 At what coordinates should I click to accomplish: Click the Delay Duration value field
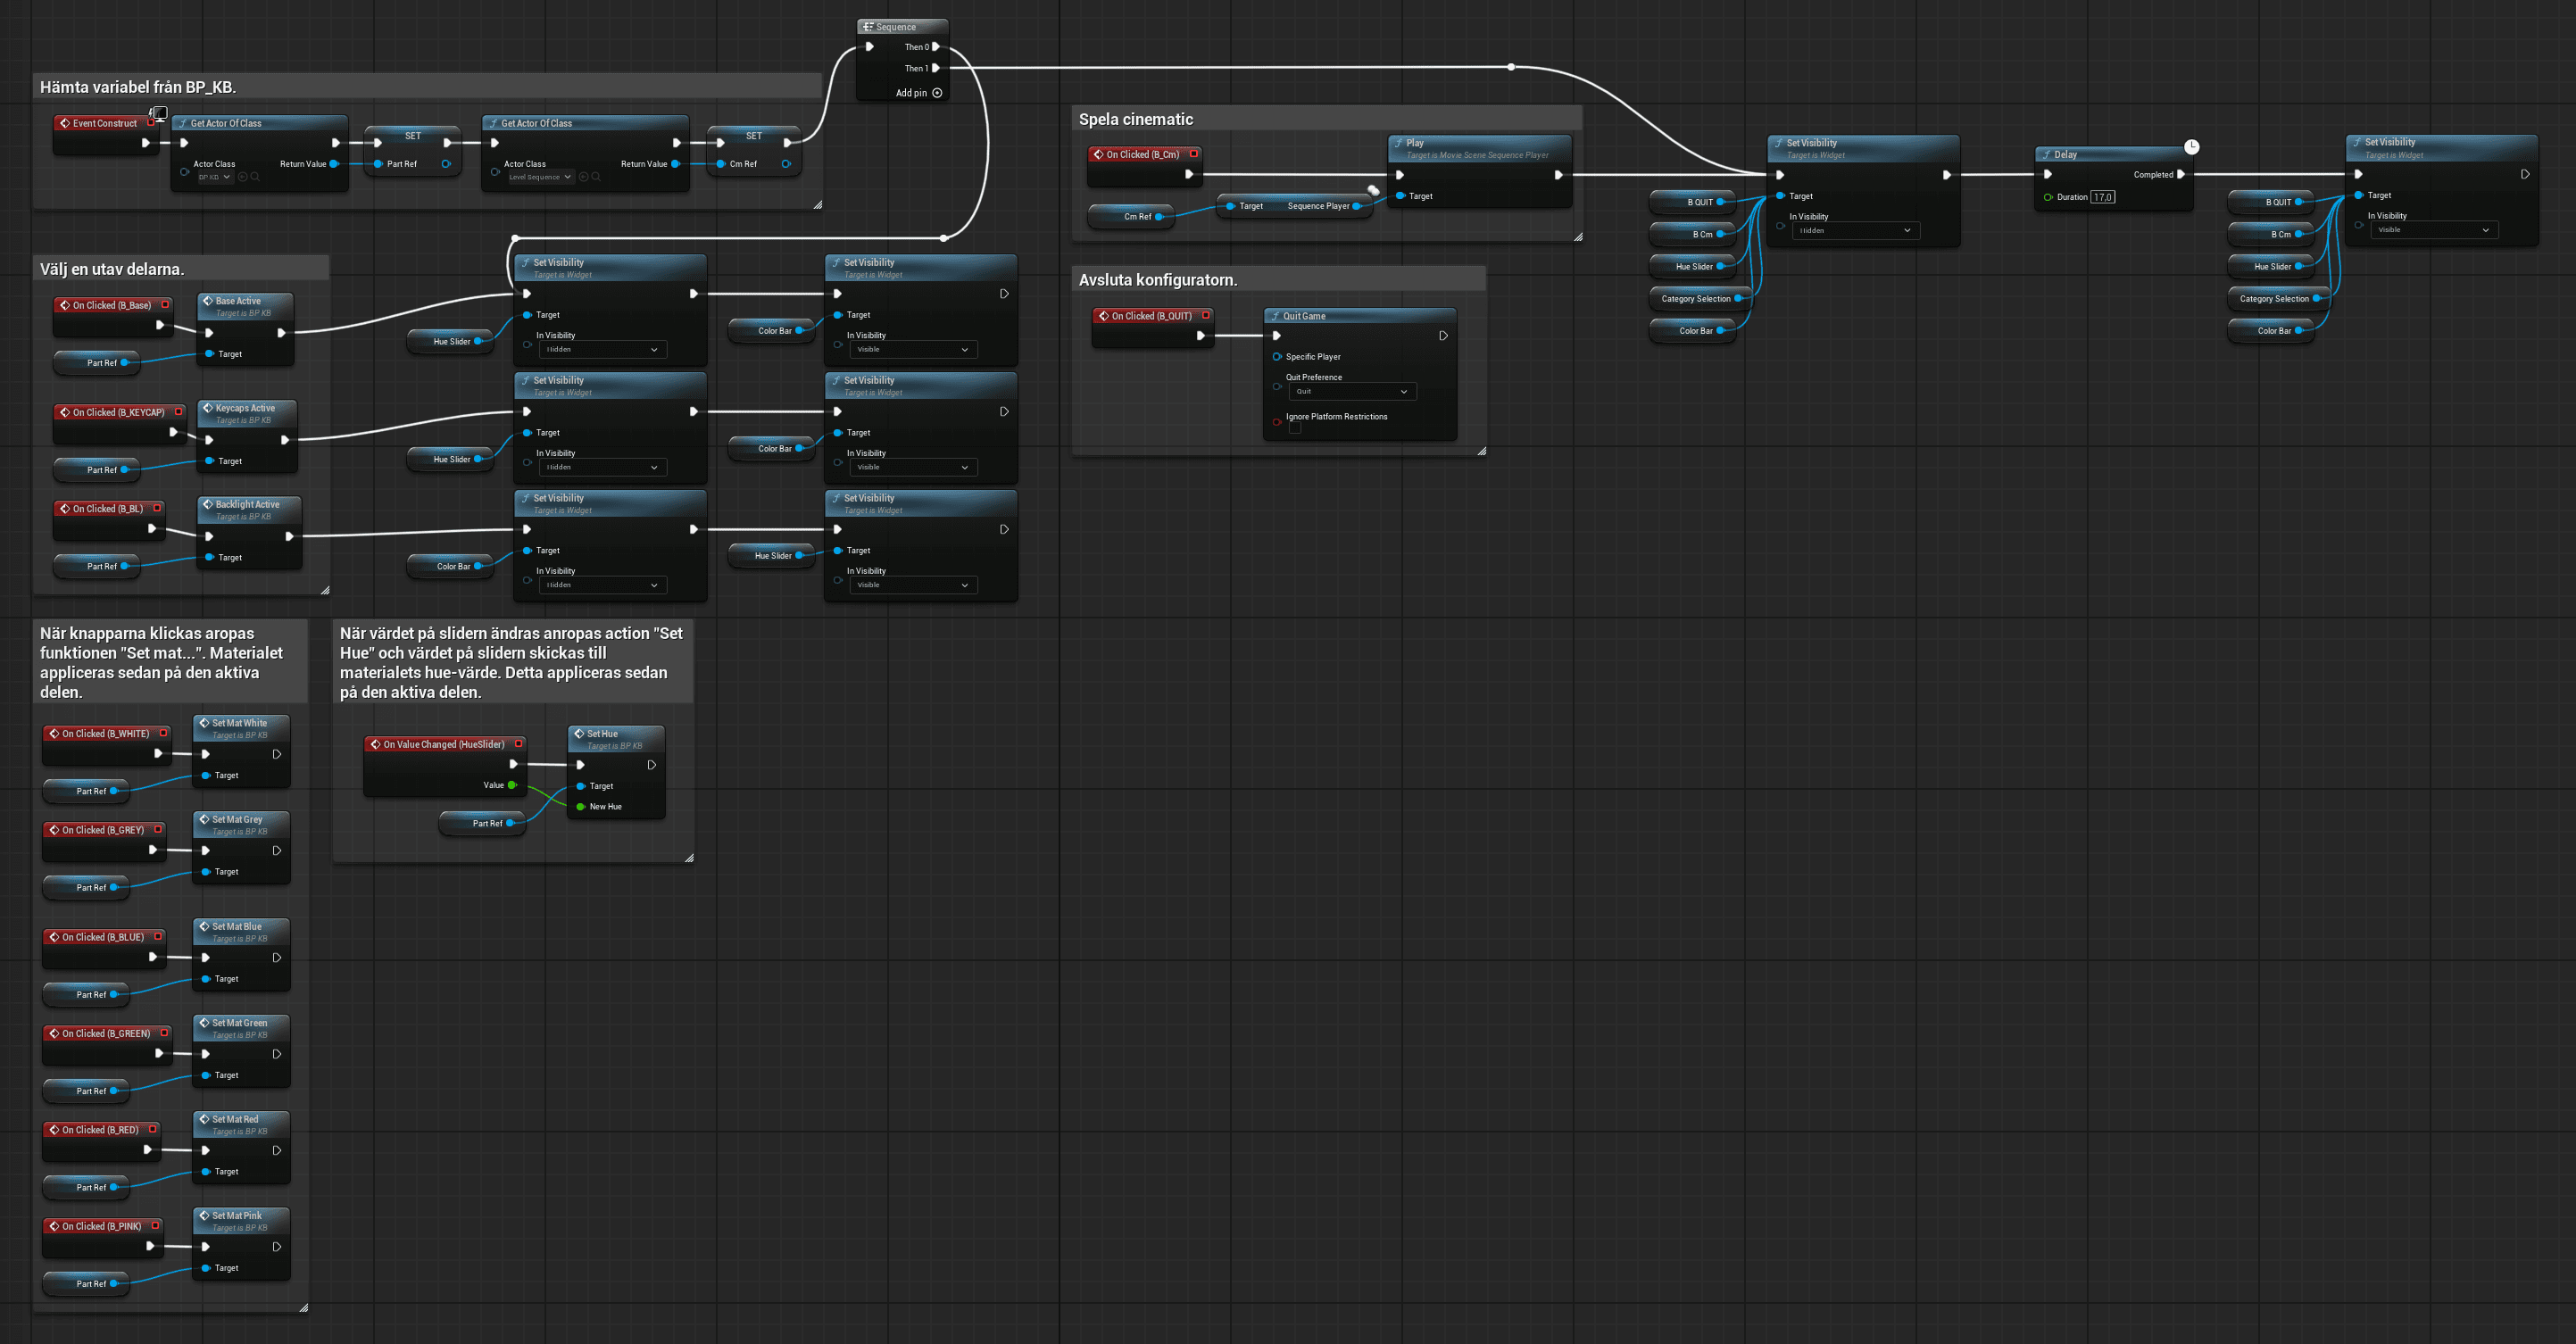(x=2102, y=197)
